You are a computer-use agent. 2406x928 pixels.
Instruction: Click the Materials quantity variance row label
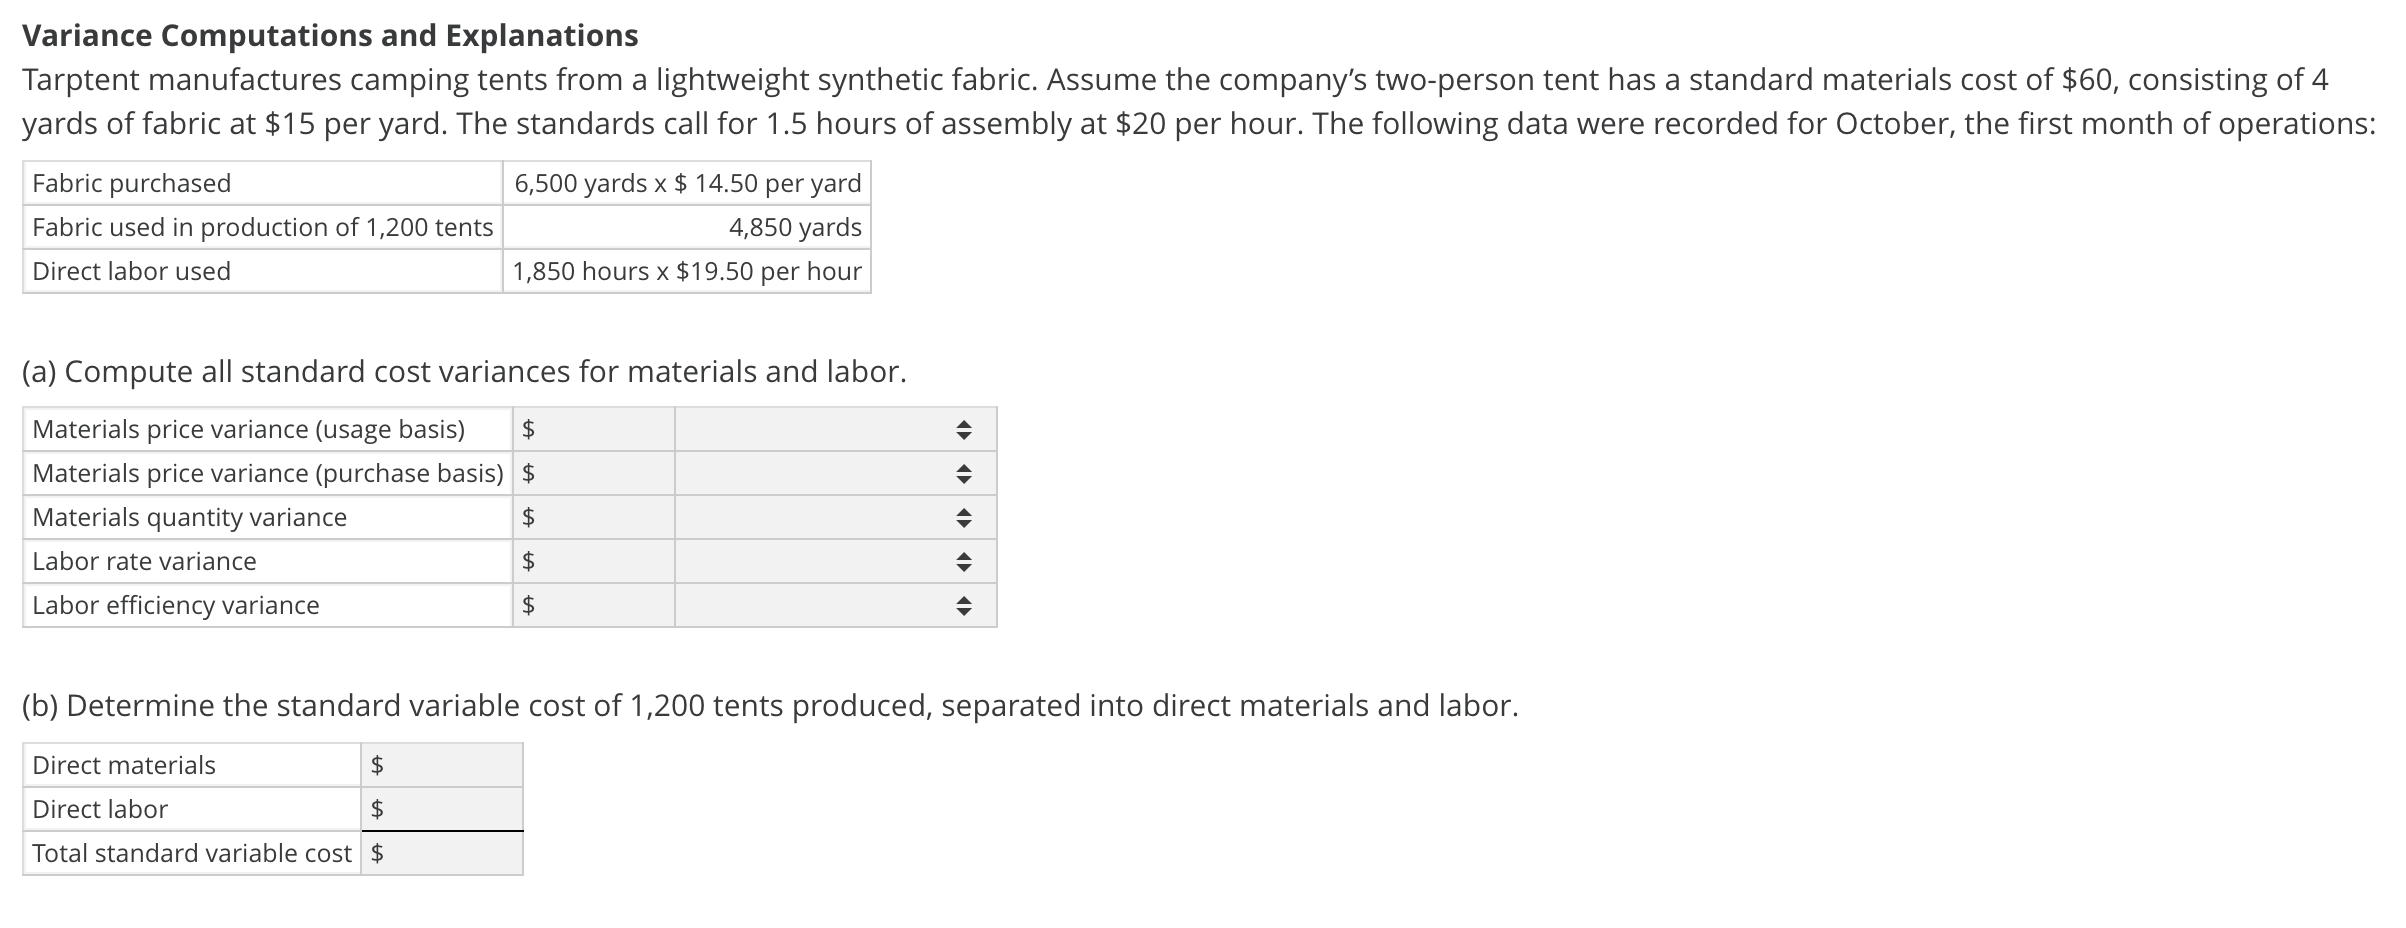click(188, 517)
